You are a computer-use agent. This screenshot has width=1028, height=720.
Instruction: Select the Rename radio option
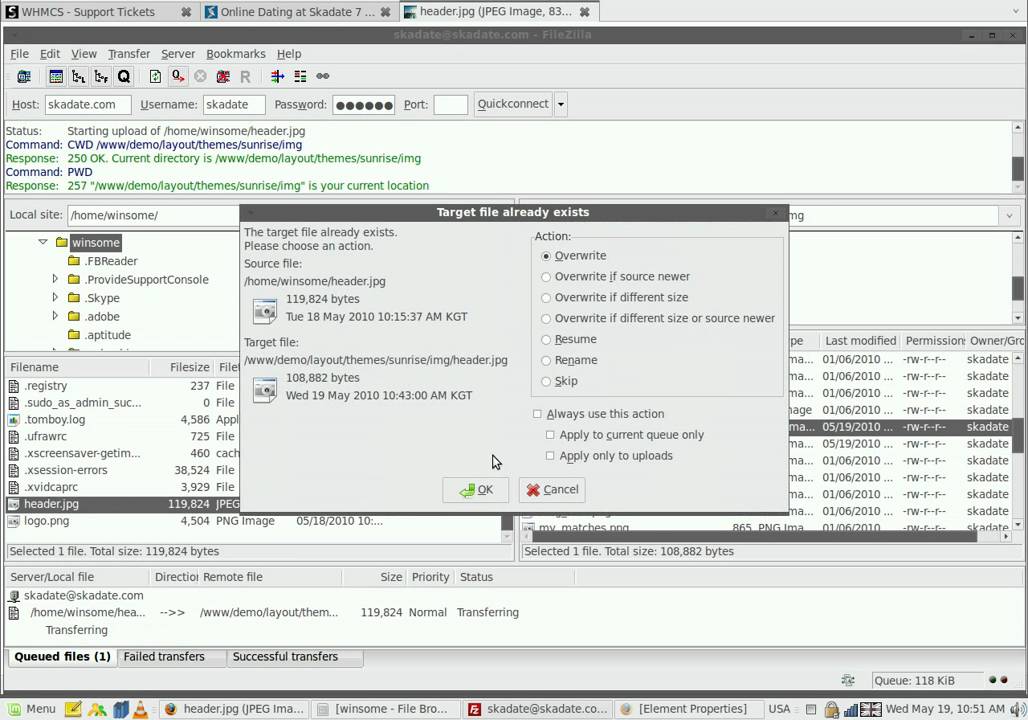pos(545,361)
